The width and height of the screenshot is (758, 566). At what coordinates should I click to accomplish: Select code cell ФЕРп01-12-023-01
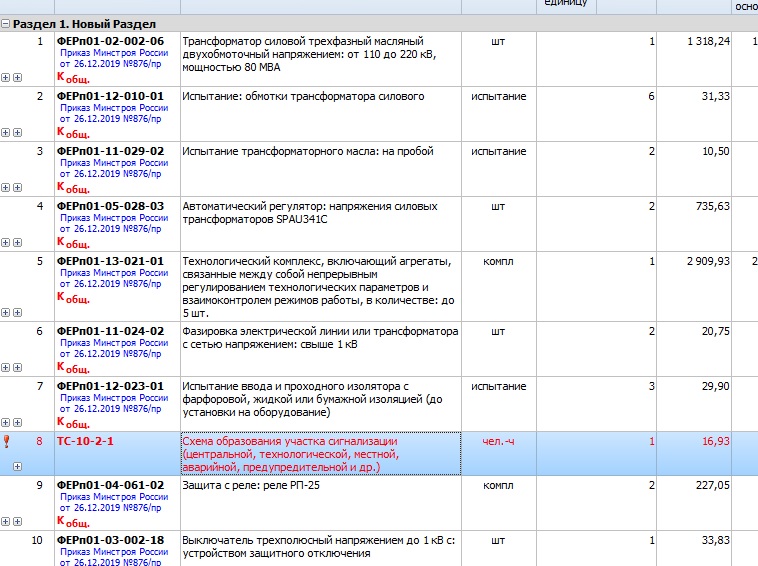pos(110,387)
